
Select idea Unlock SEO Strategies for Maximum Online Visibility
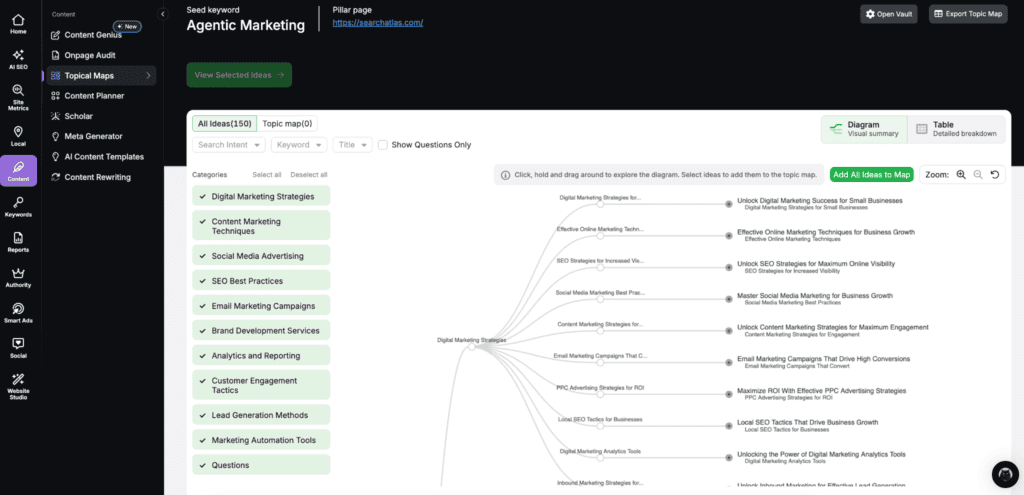(729, 267)
